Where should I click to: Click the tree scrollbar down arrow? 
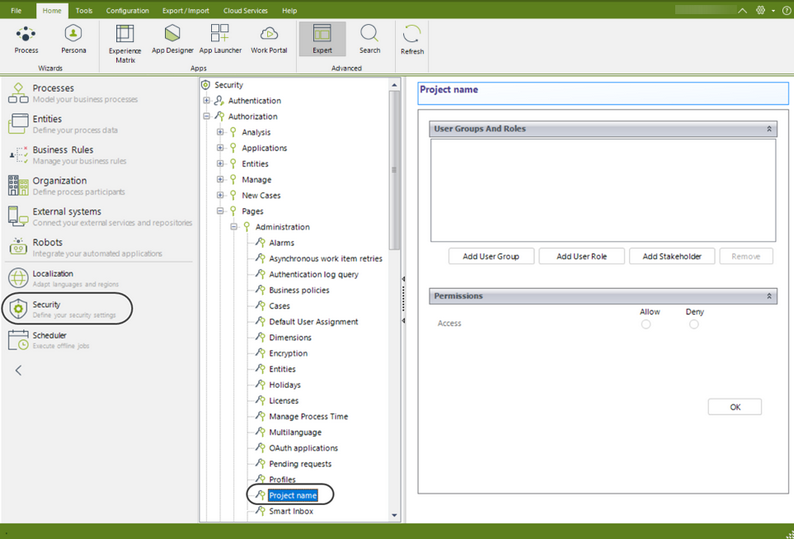(x=394, y=516)
